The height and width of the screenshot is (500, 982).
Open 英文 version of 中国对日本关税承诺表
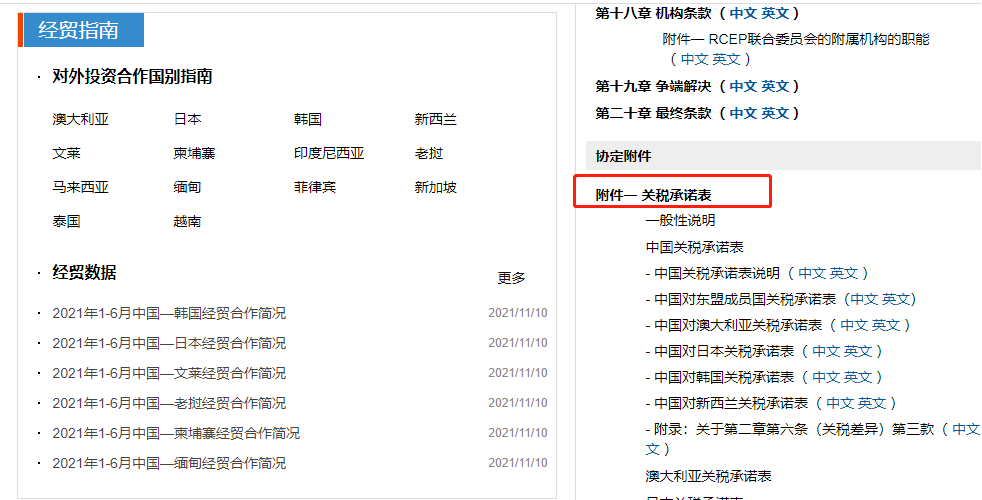click(858, 352)
